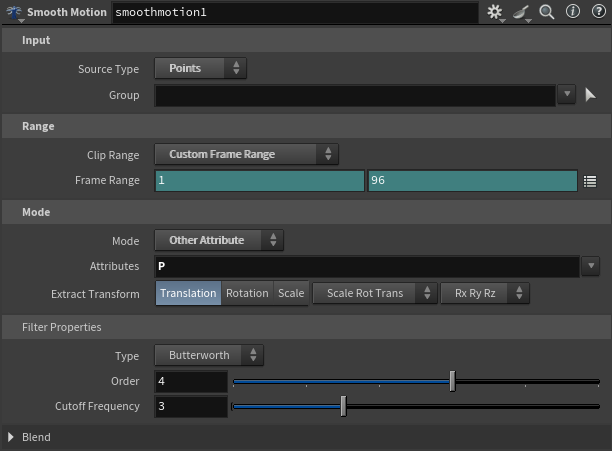Click the node name field smoothmotion1
Viewport: 612px width, 451px height.
[294, 13]
